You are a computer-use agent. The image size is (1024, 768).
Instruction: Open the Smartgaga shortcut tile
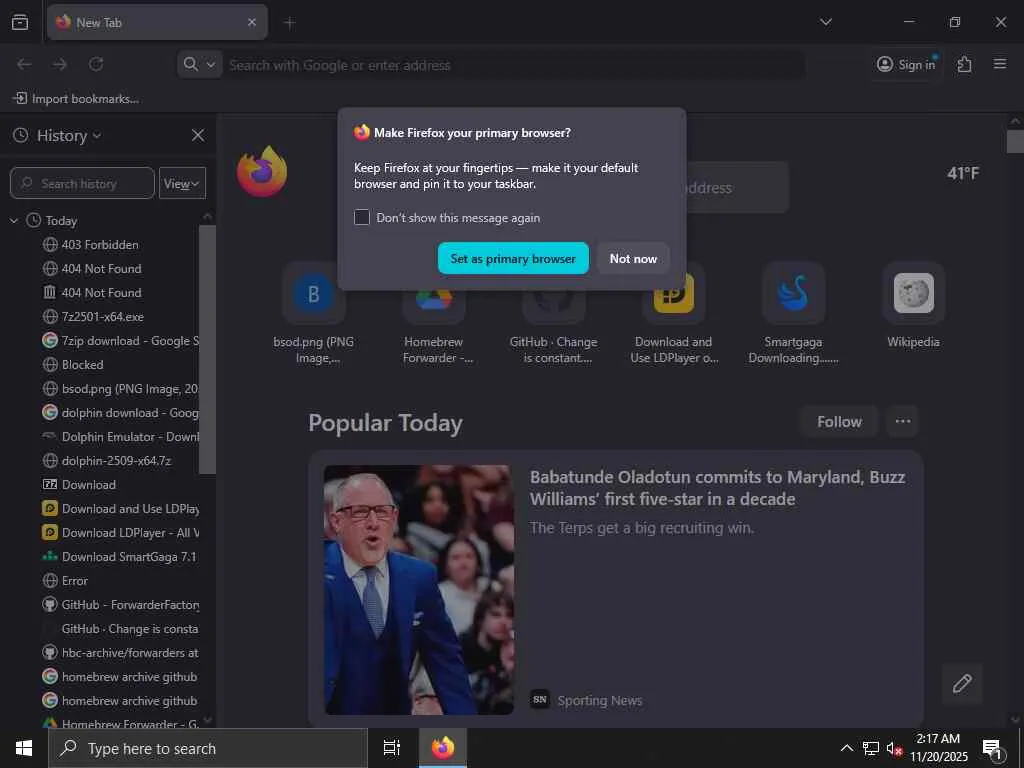[793, 315]
